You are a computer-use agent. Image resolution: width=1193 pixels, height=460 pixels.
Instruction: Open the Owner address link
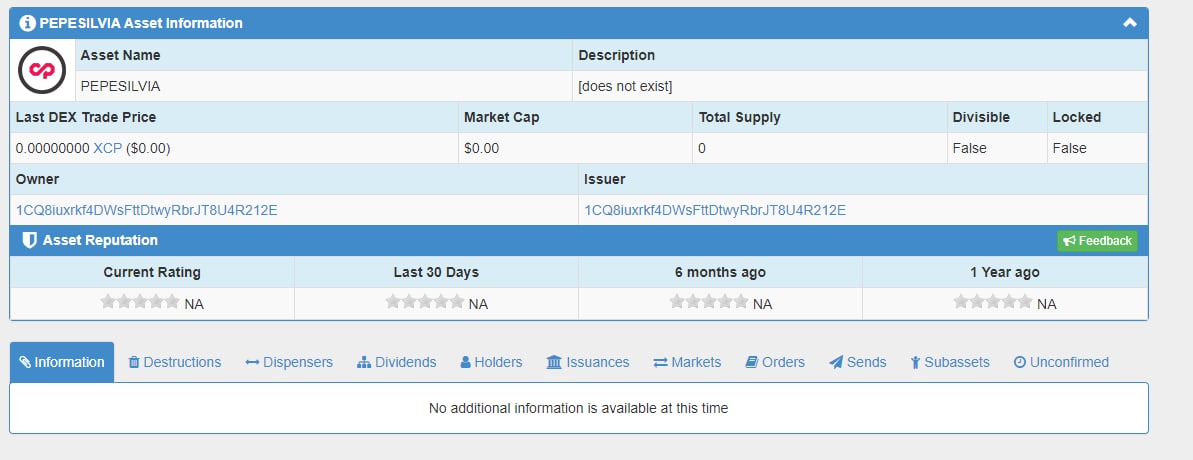point(147,210)
